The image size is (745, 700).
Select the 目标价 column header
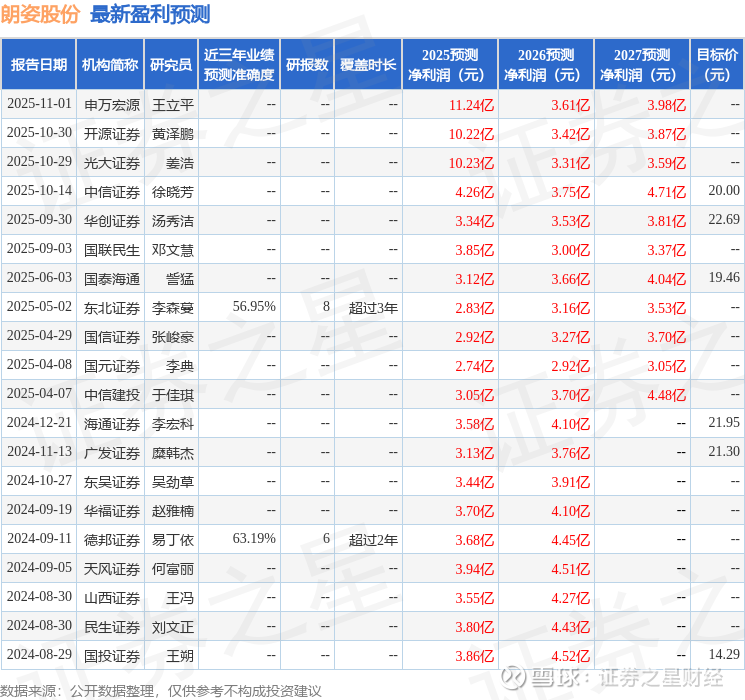pos(717,65)
